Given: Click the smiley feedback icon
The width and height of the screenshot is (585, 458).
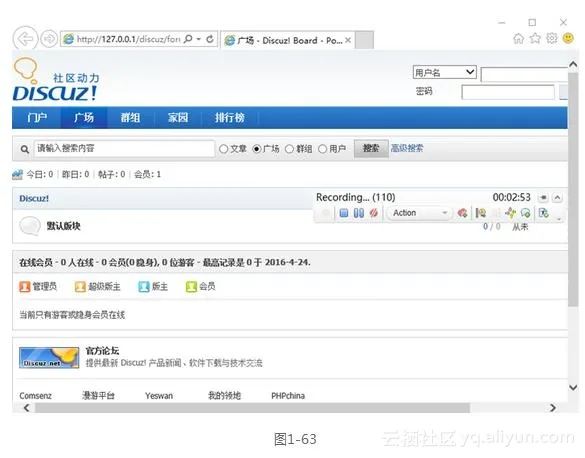Looking at the screenshot, I should (x=568, y=38).
